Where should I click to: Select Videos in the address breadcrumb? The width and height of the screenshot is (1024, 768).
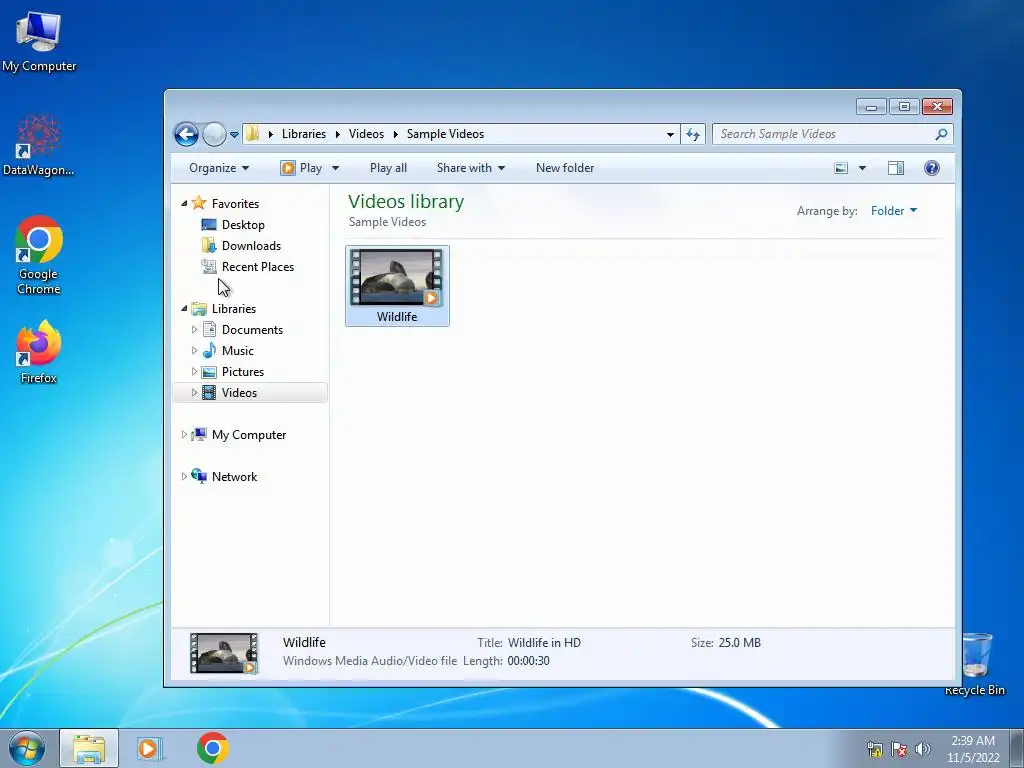[x=366, y=134]
